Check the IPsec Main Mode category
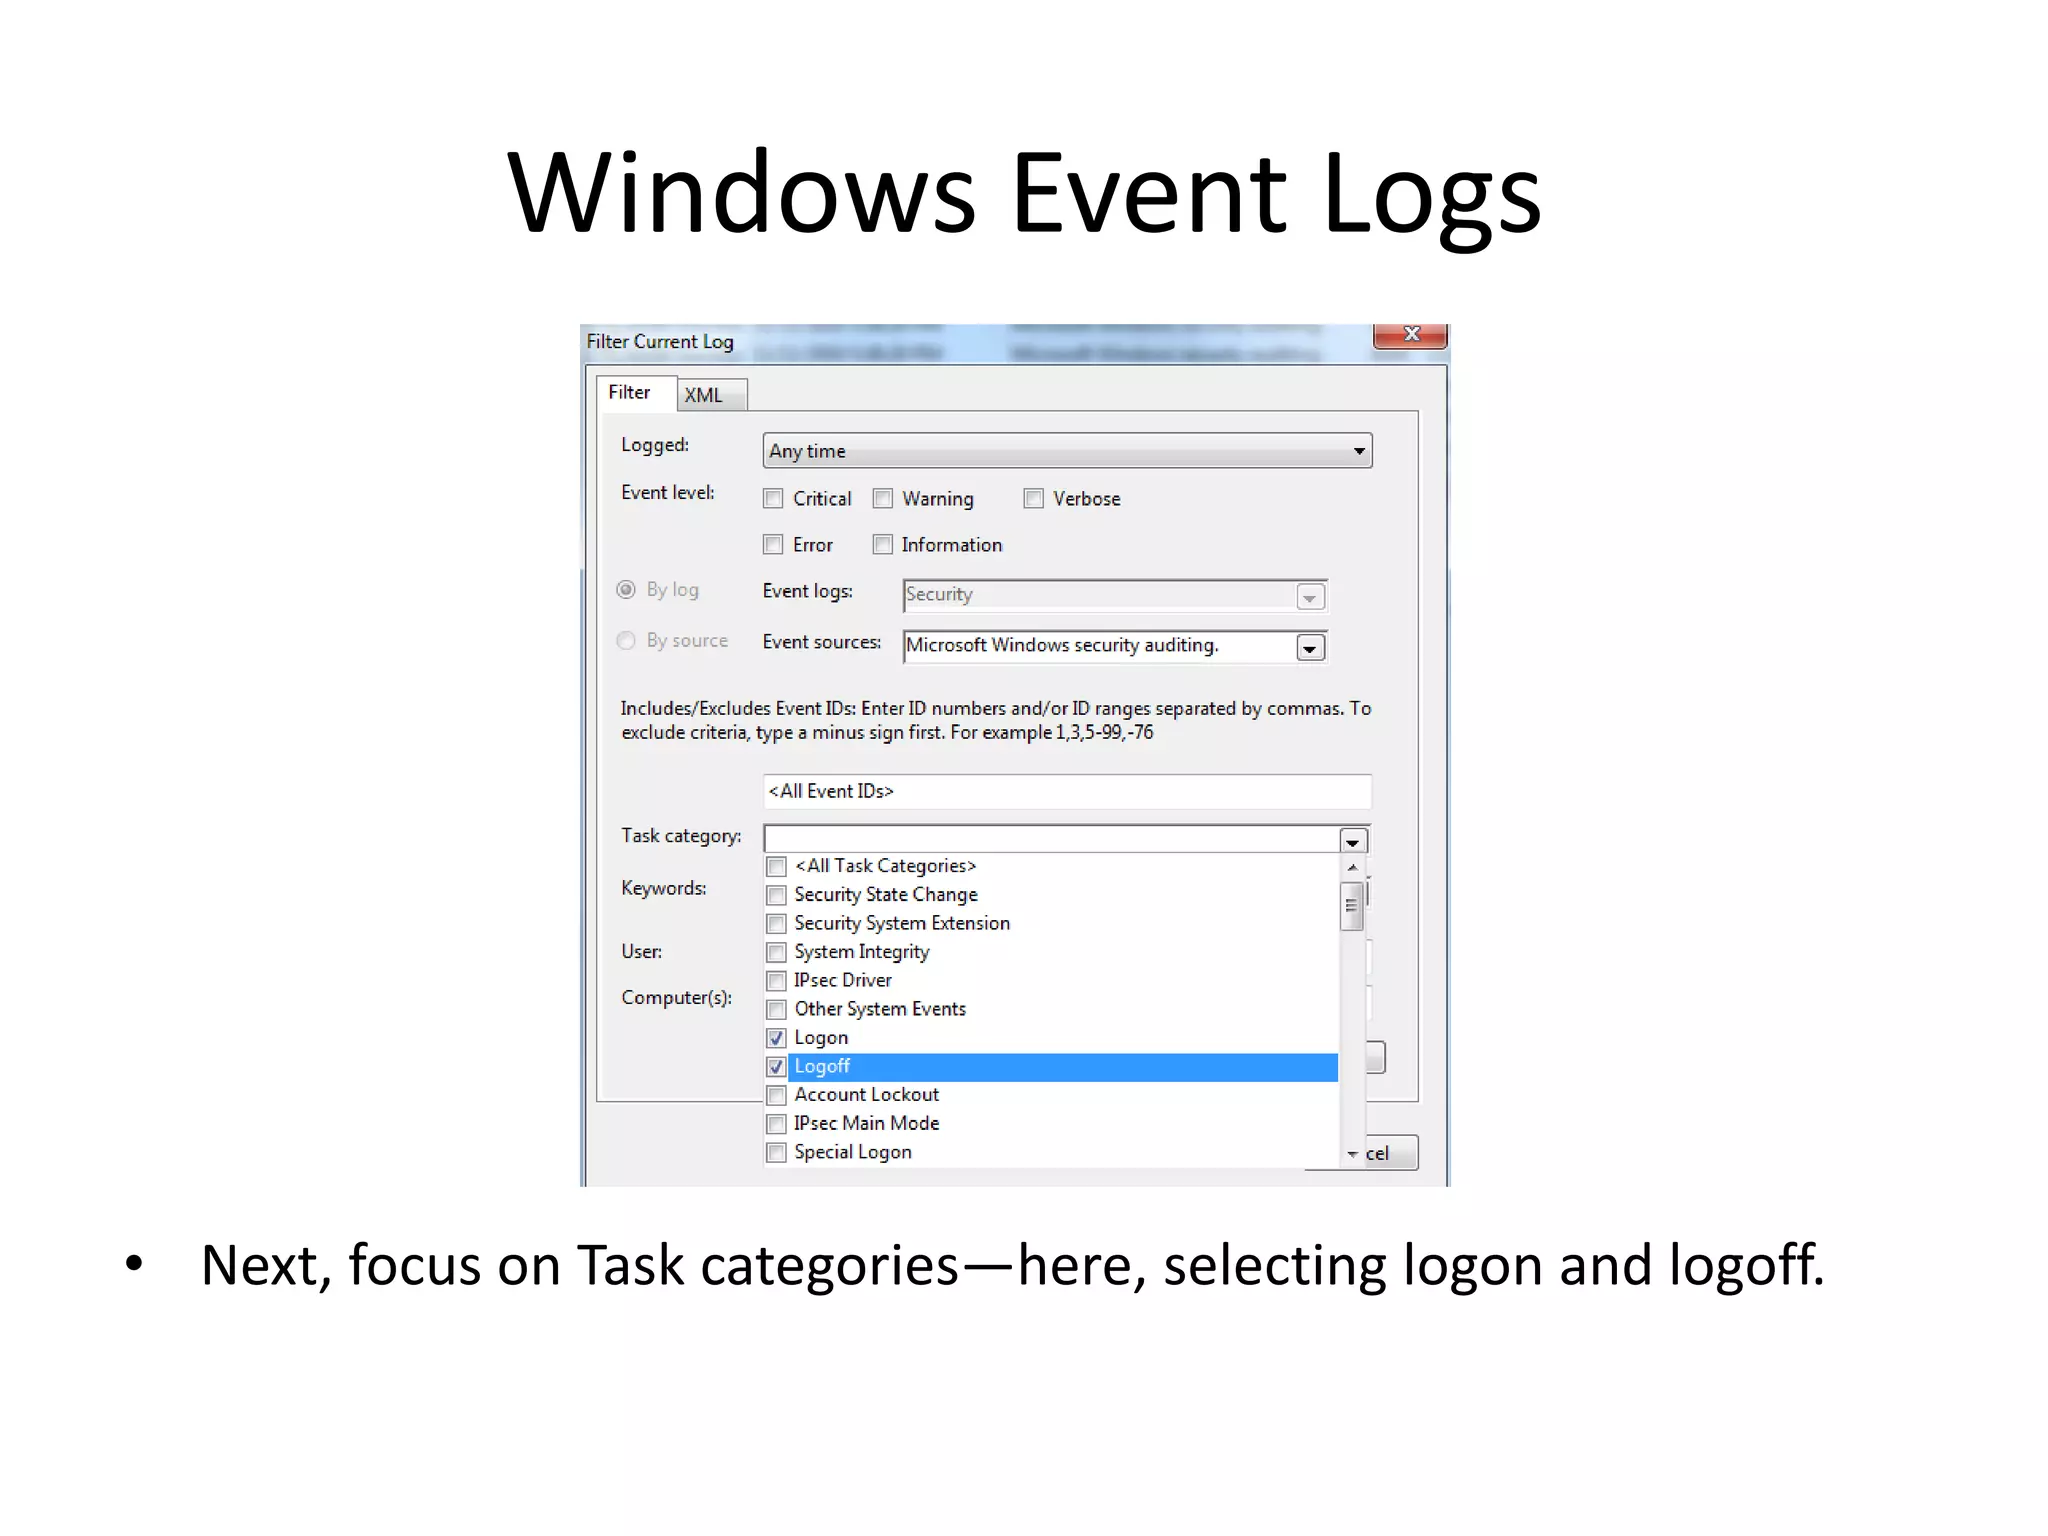The image size is (2048, 1536). [x=776, y=1124]
